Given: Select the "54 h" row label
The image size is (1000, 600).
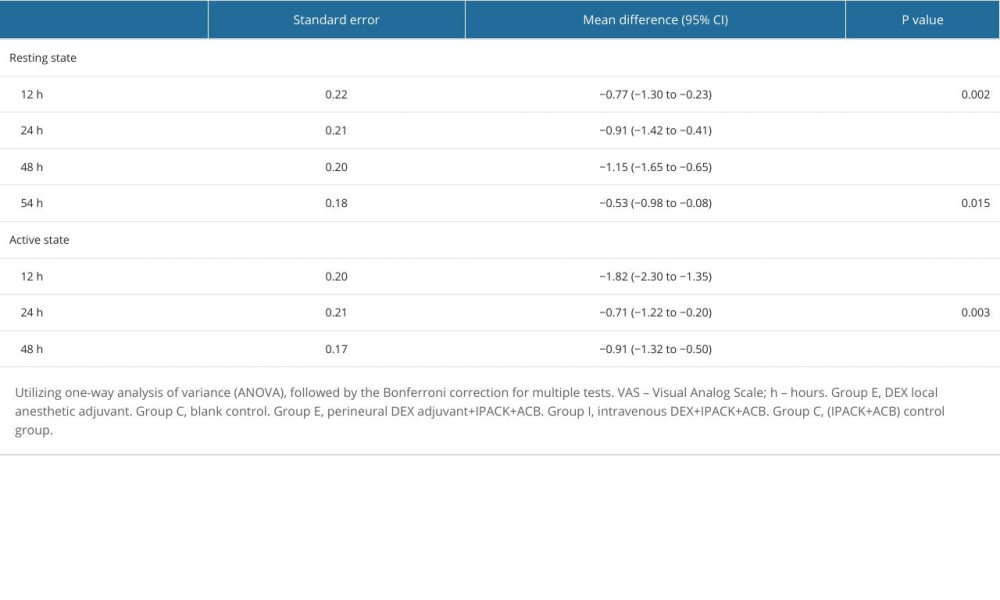Looking at the screenshot, I should [x=32, y=203].
